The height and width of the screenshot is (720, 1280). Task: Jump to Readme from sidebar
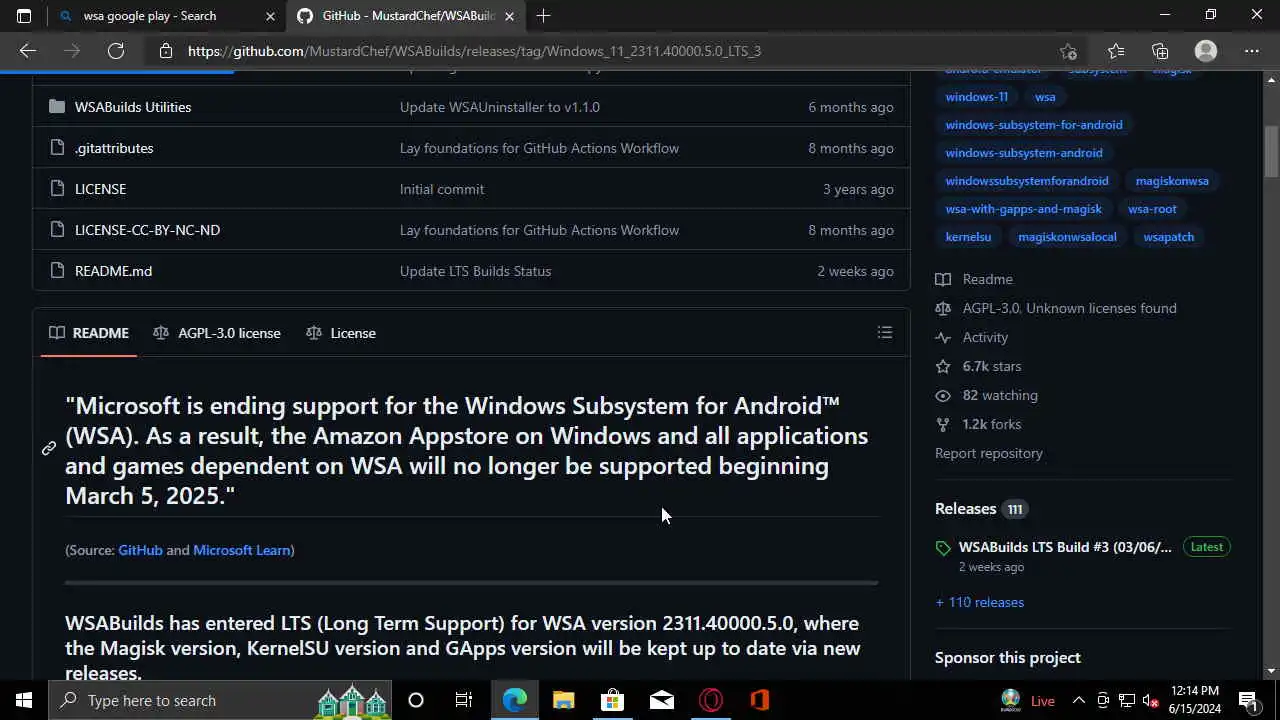point(975,279)
